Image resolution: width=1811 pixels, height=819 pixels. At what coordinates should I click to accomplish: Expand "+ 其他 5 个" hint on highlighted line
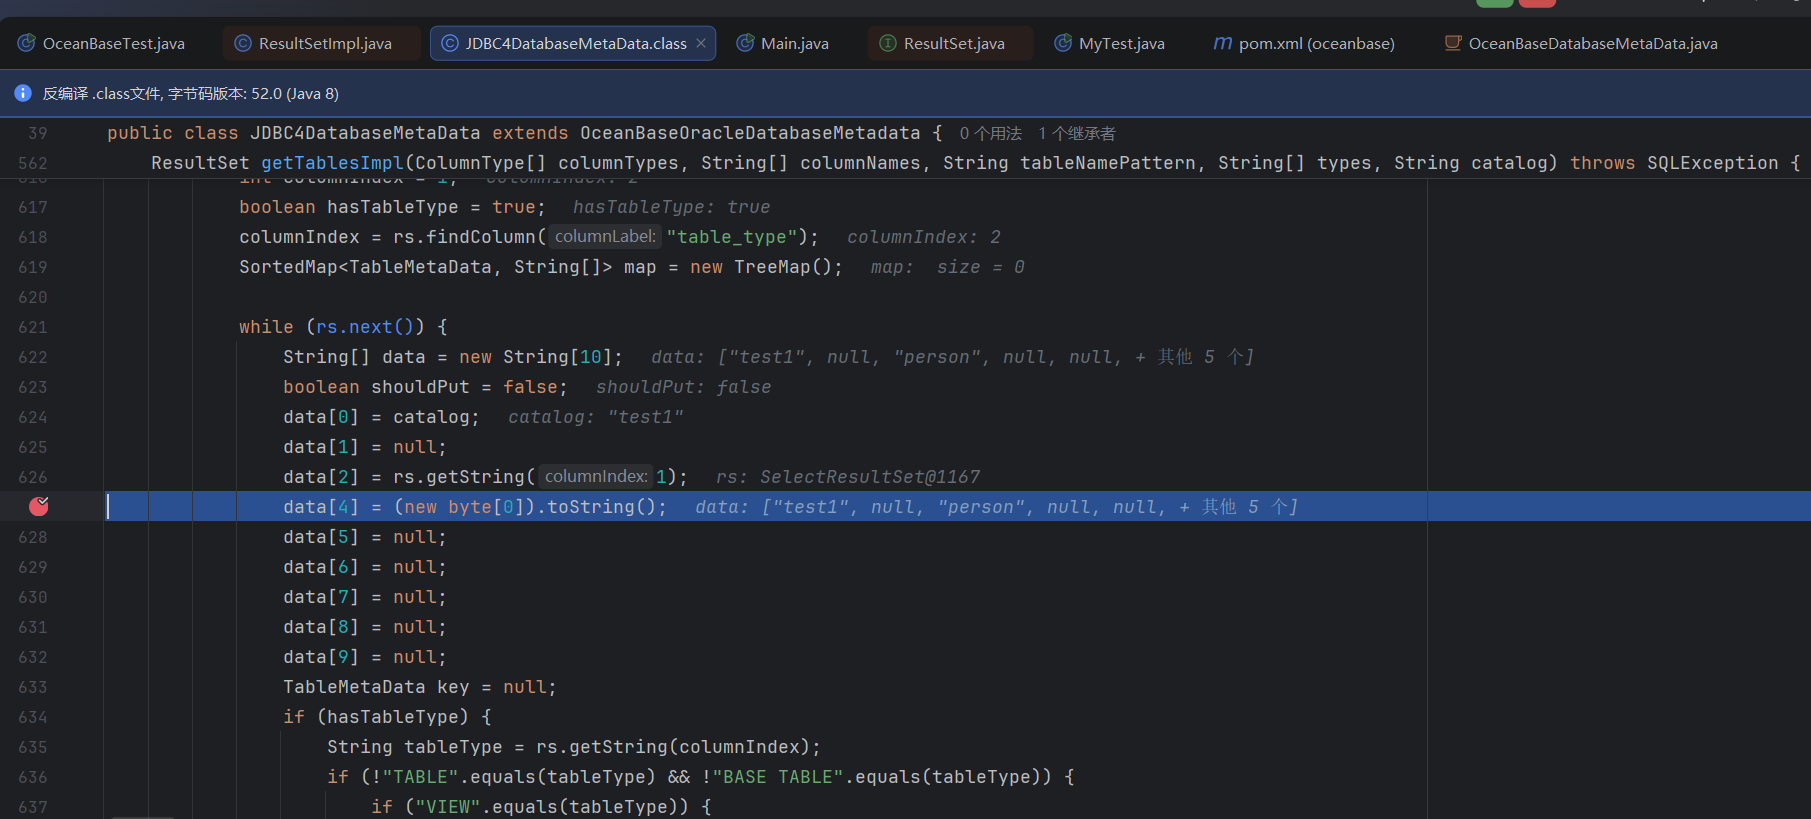tap(1238, 507)
